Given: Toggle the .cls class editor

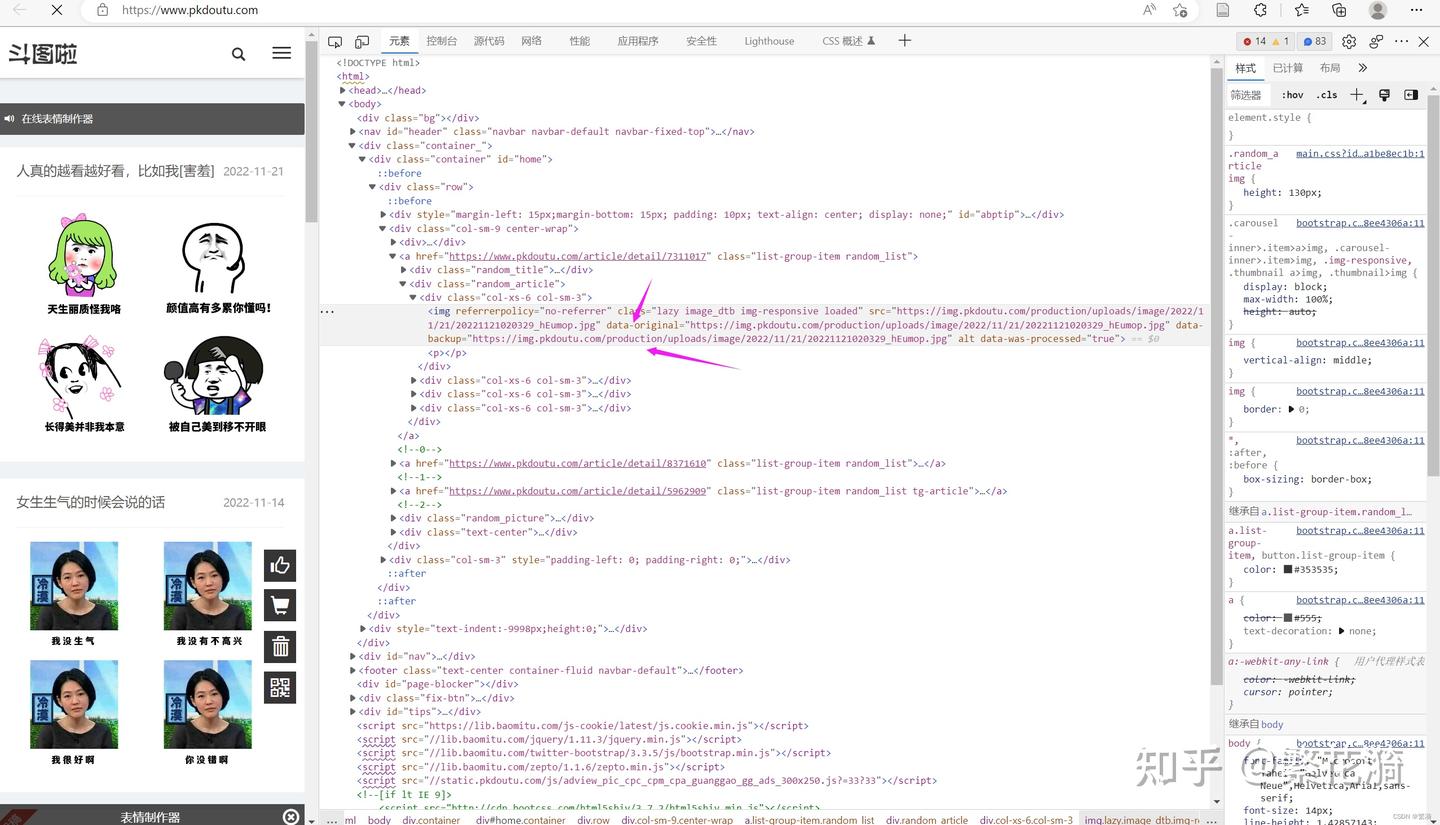Looking at the screenshot, I should tap(1327, 95).
